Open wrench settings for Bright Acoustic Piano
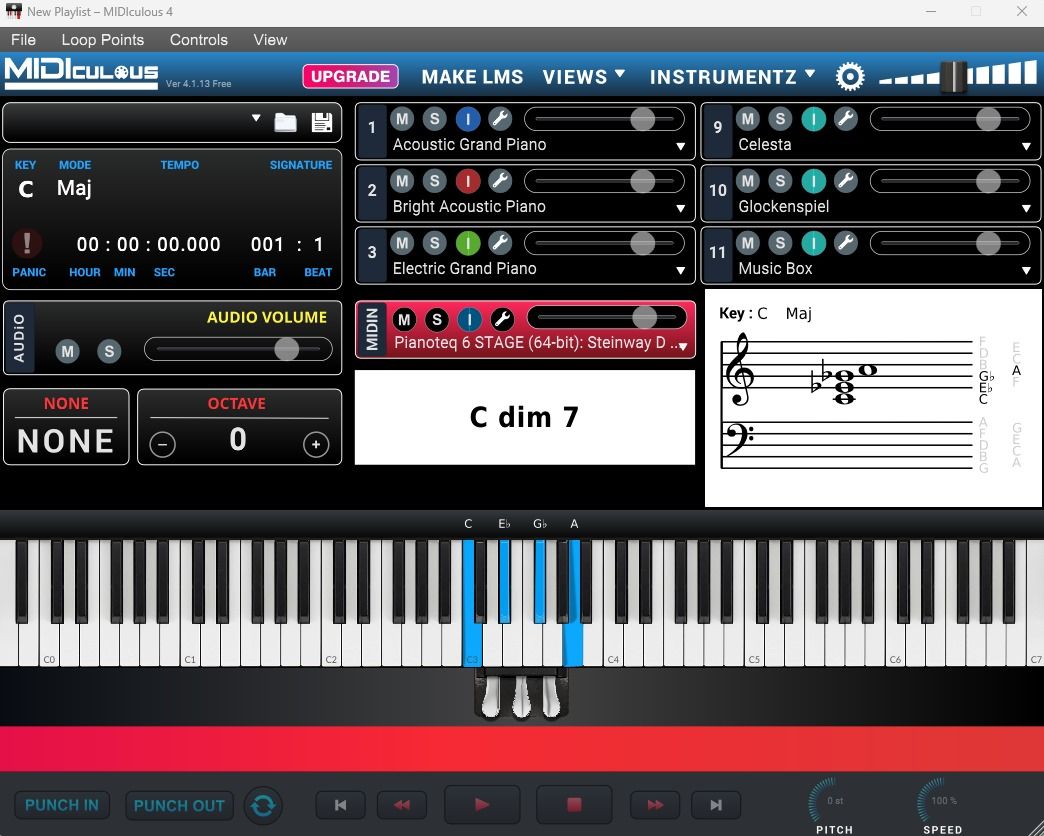Viewport: 1044px width, 836px height. 500,181
